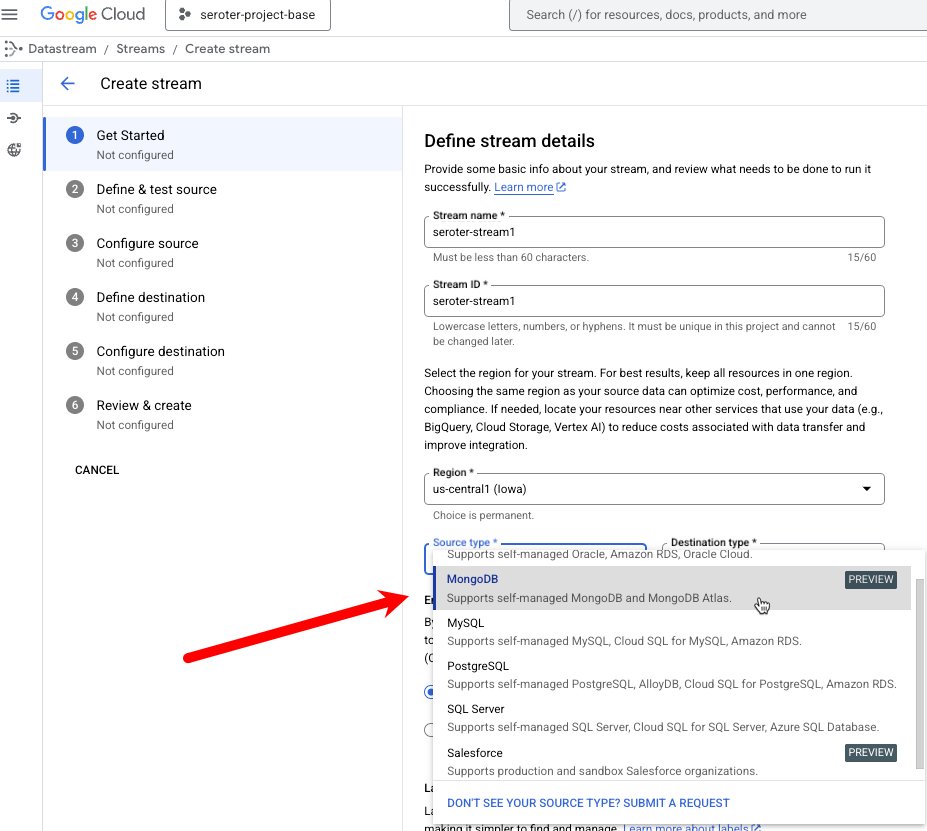Image resolution: width=927 pixels, height=831 pixels.
Task: Click Don't see your source type request link
Action: pos(588,803)
